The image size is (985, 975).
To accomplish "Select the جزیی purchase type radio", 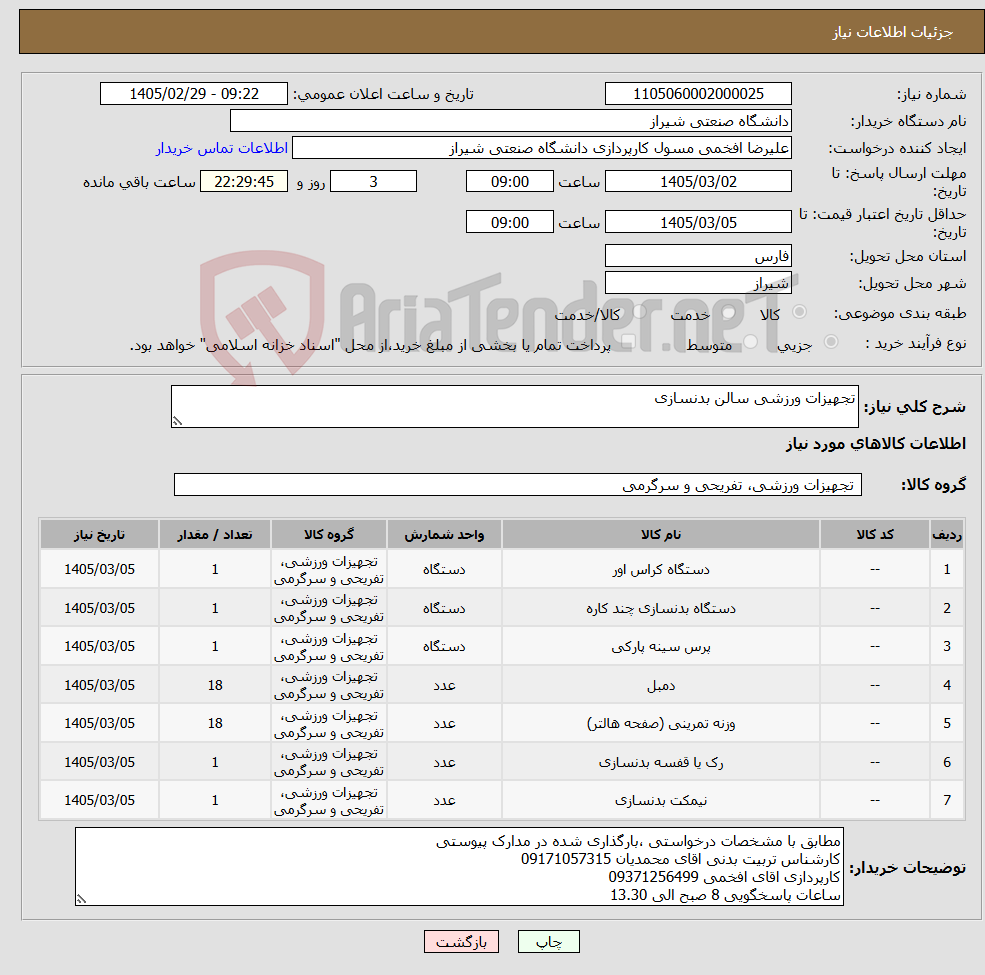I will coord(830,342).
